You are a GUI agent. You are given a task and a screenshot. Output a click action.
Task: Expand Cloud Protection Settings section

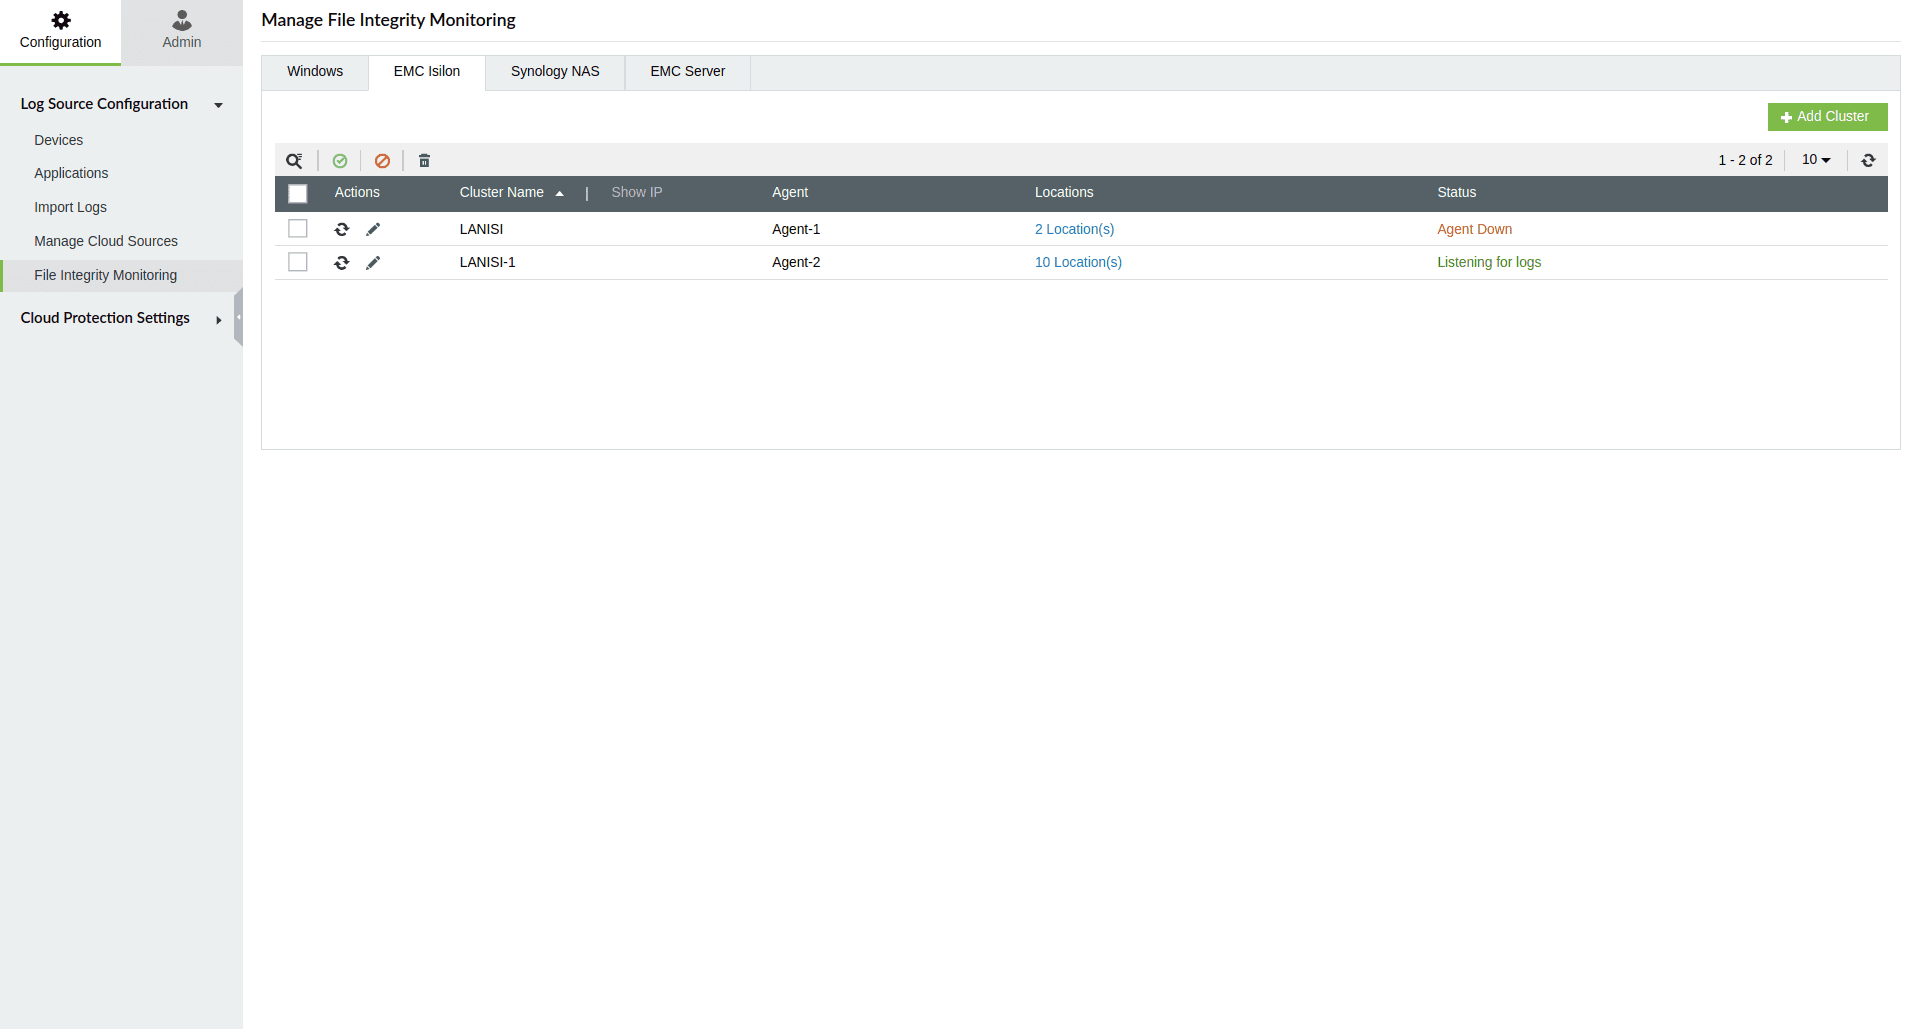218,320
